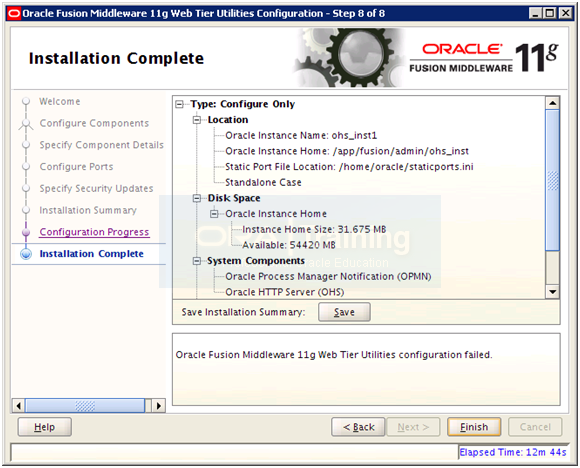Image resolution: width=580 pixels, height=468 pixels.
Task: Select Specify Component Details step
Action: pos(101,145)
